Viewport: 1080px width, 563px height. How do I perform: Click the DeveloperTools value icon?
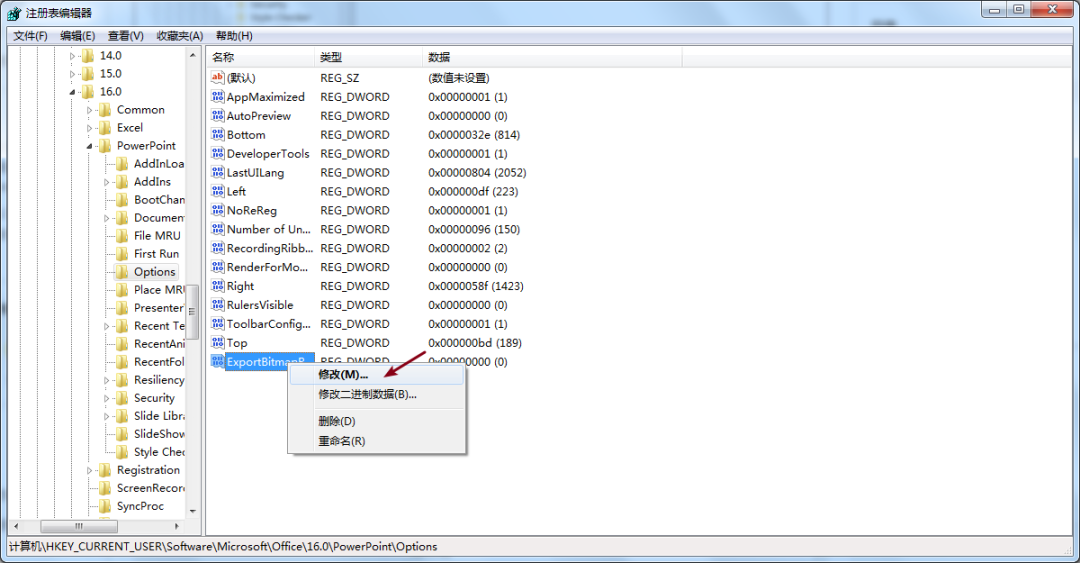click(218, 153)
